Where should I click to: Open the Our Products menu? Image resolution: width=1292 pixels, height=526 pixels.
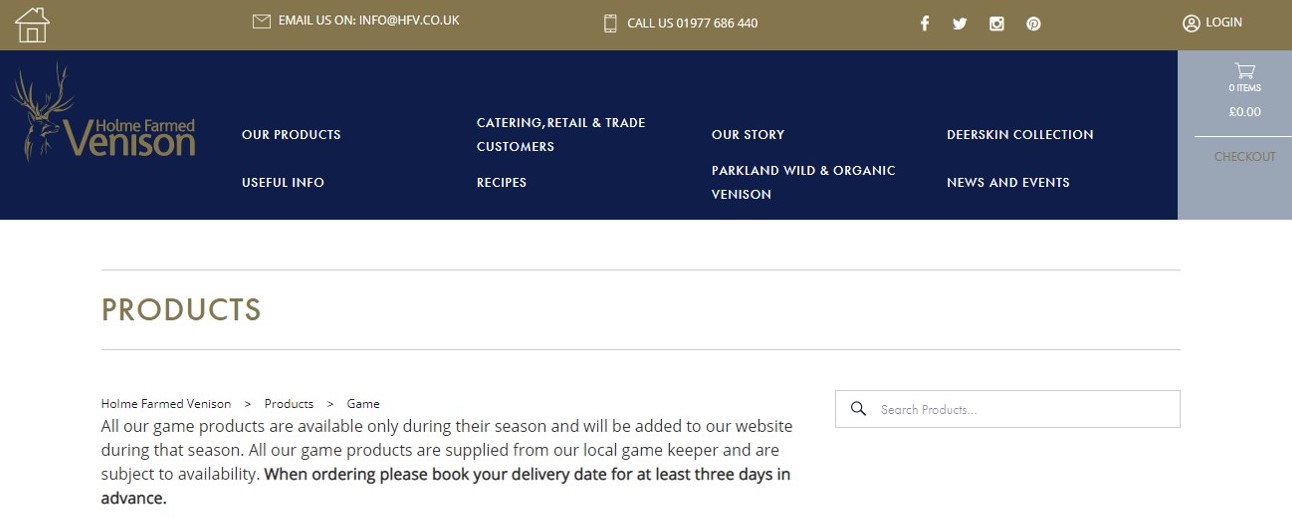coord(291,135)
